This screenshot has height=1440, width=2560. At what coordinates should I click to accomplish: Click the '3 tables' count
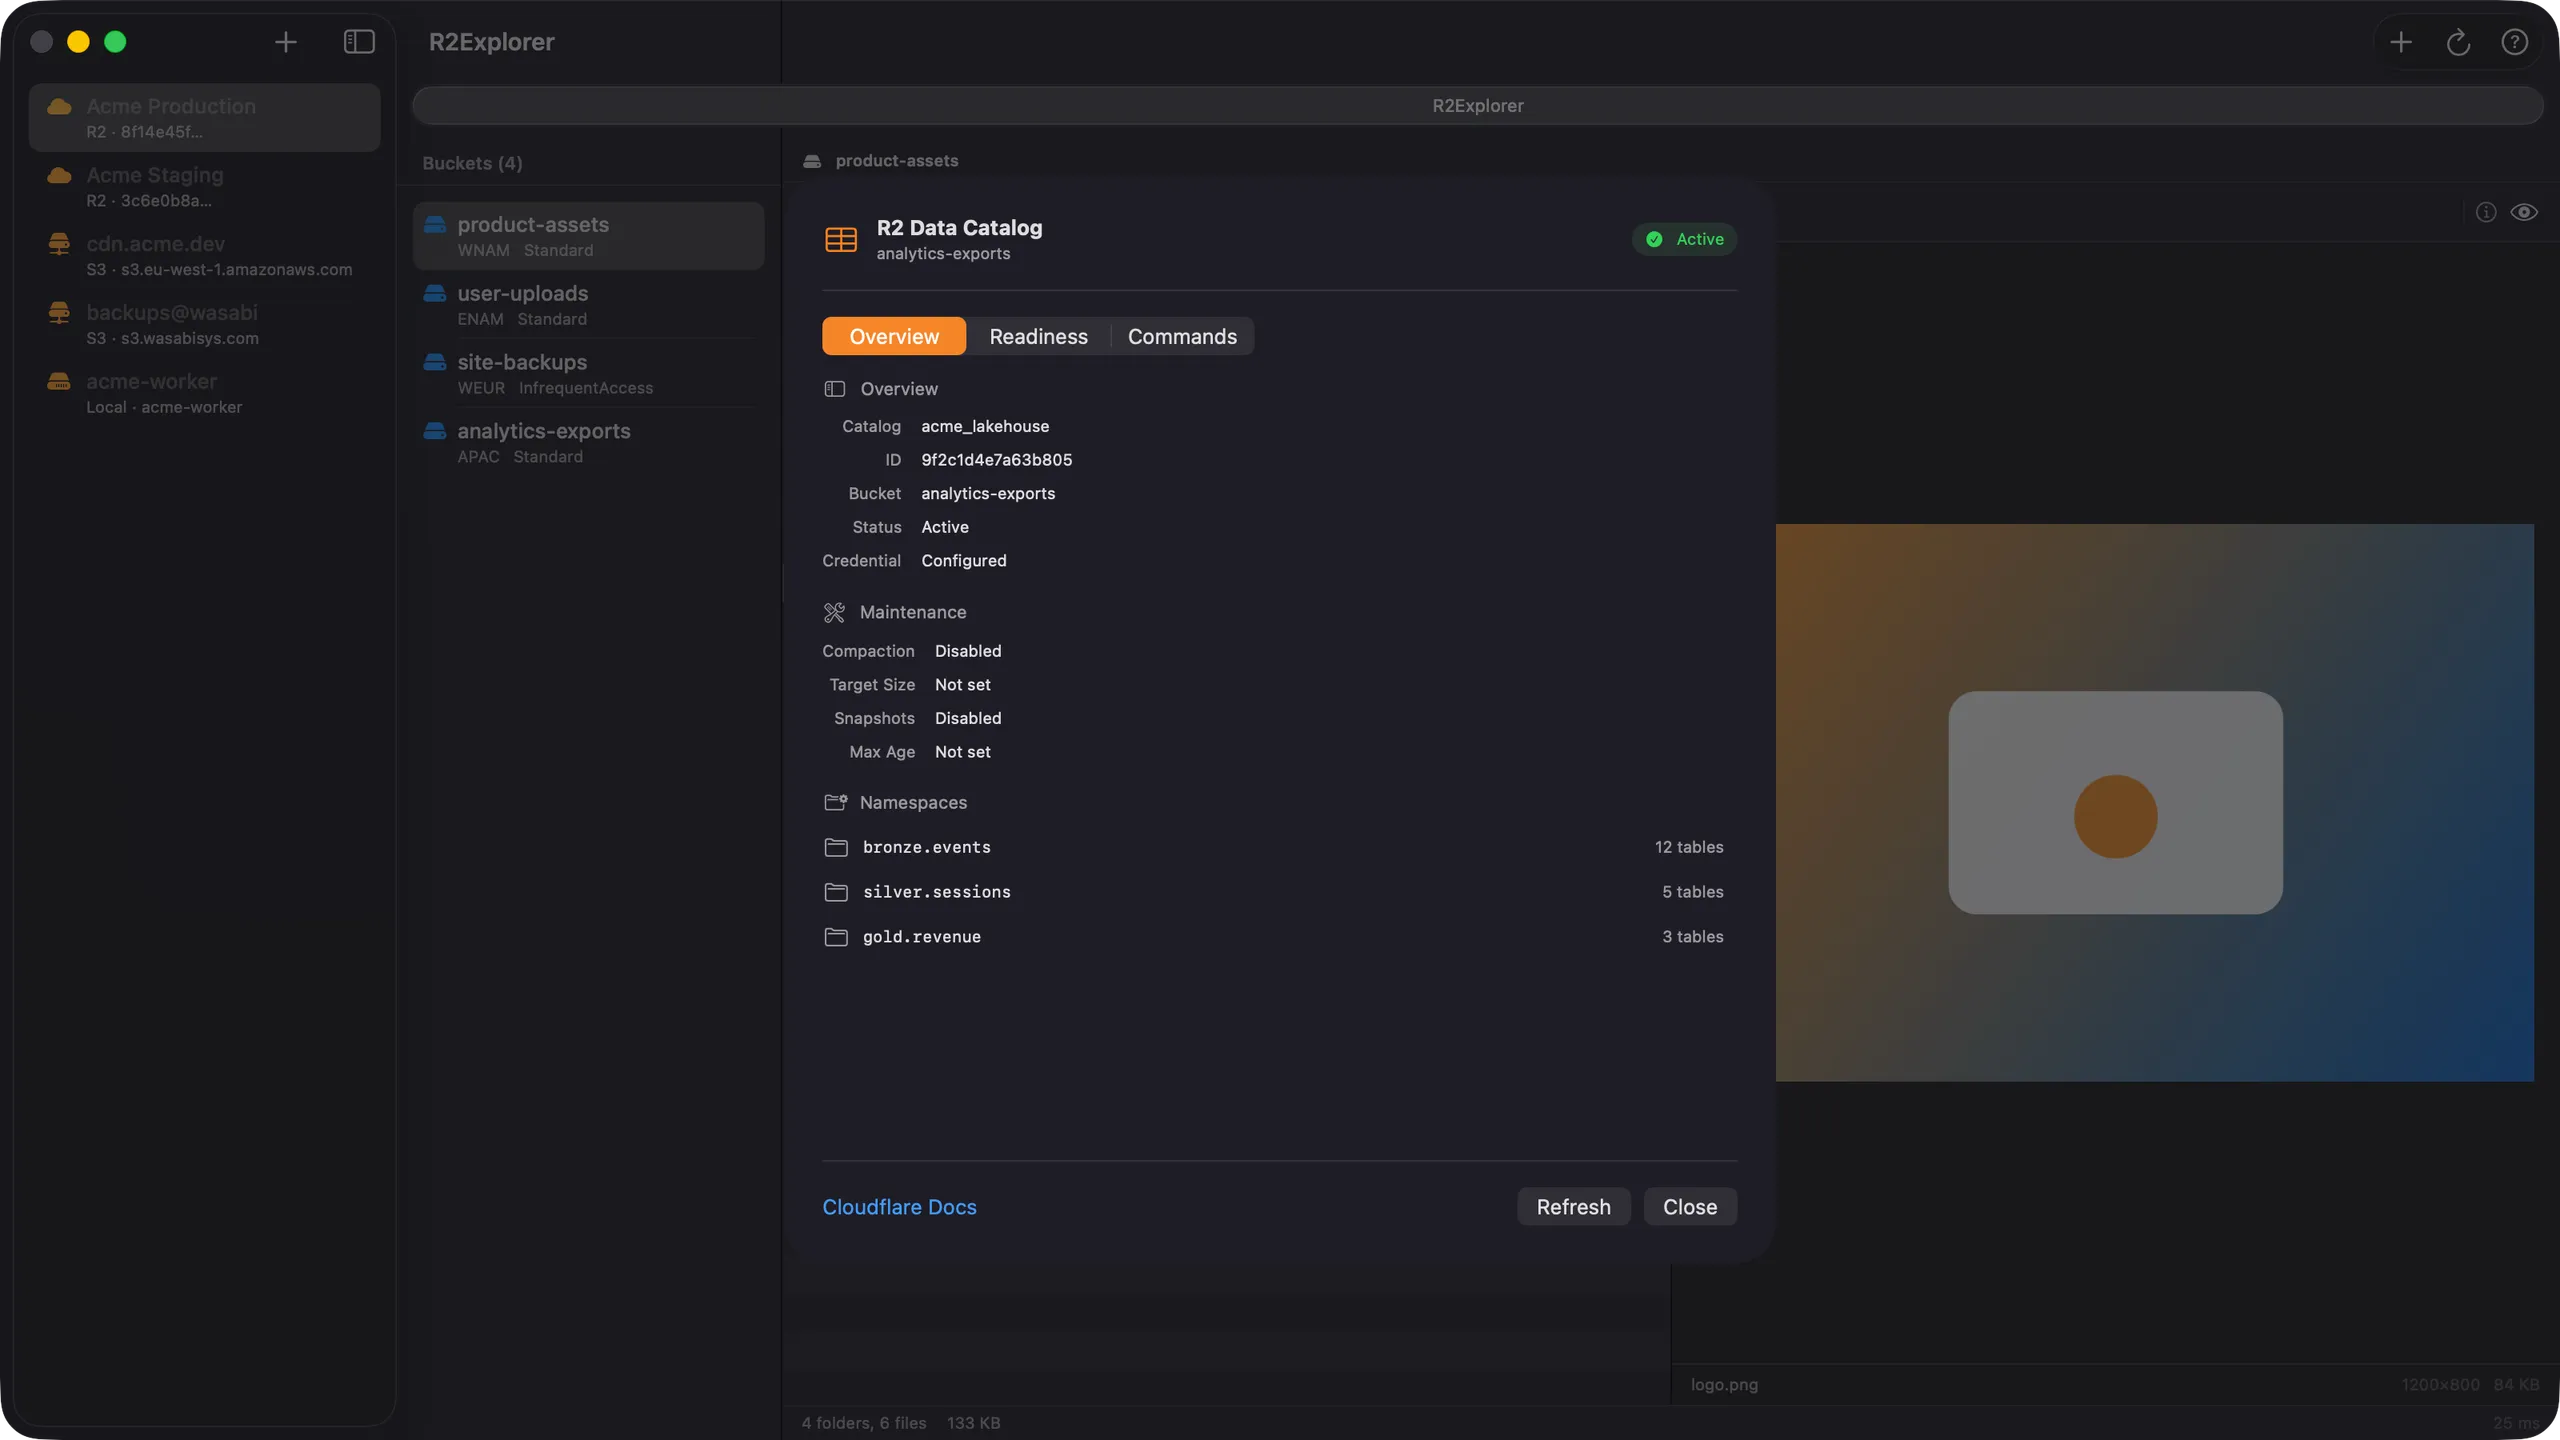pyautogui.click(x=1693, y=937)
